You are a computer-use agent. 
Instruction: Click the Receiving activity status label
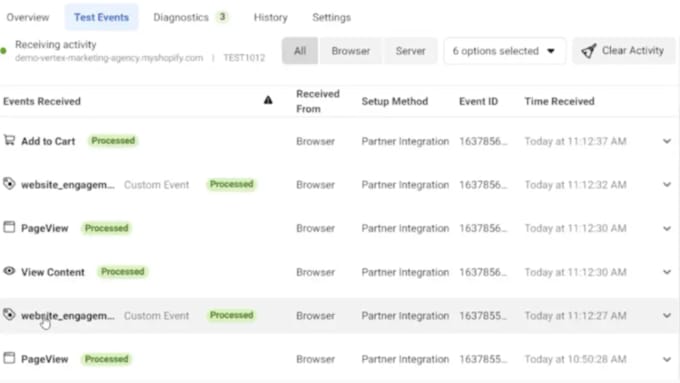56,45
